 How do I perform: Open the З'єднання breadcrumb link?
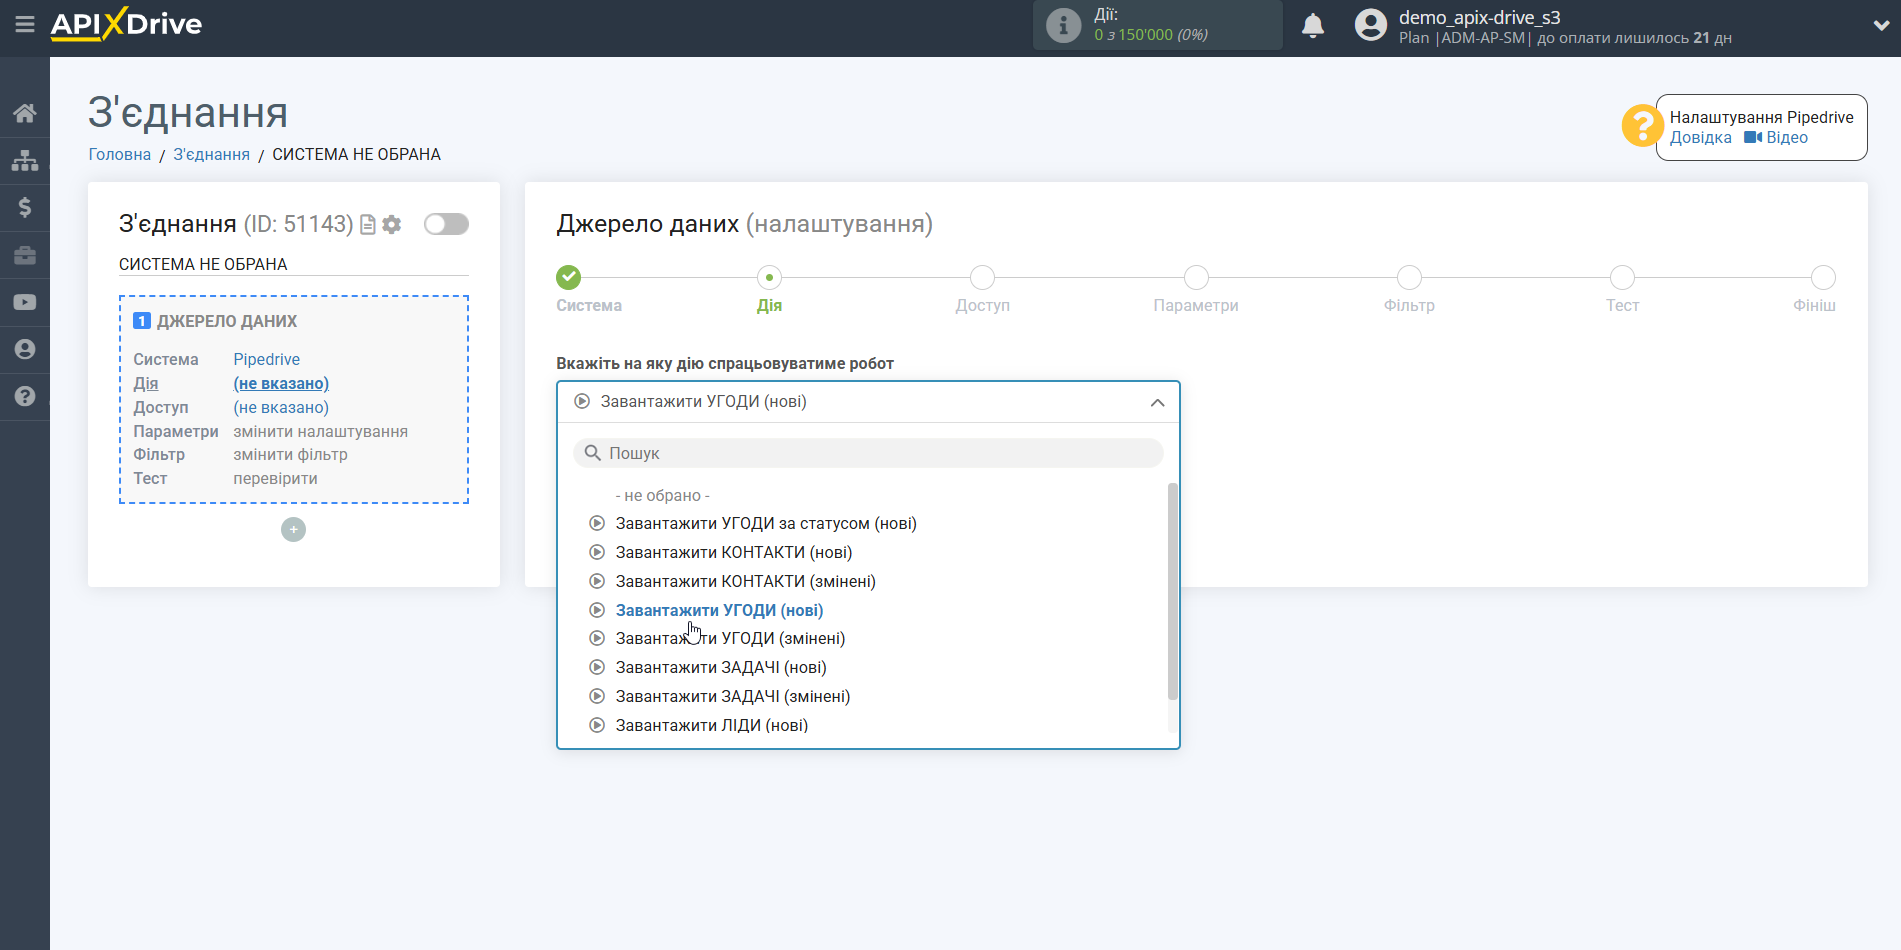click(212, 154)
